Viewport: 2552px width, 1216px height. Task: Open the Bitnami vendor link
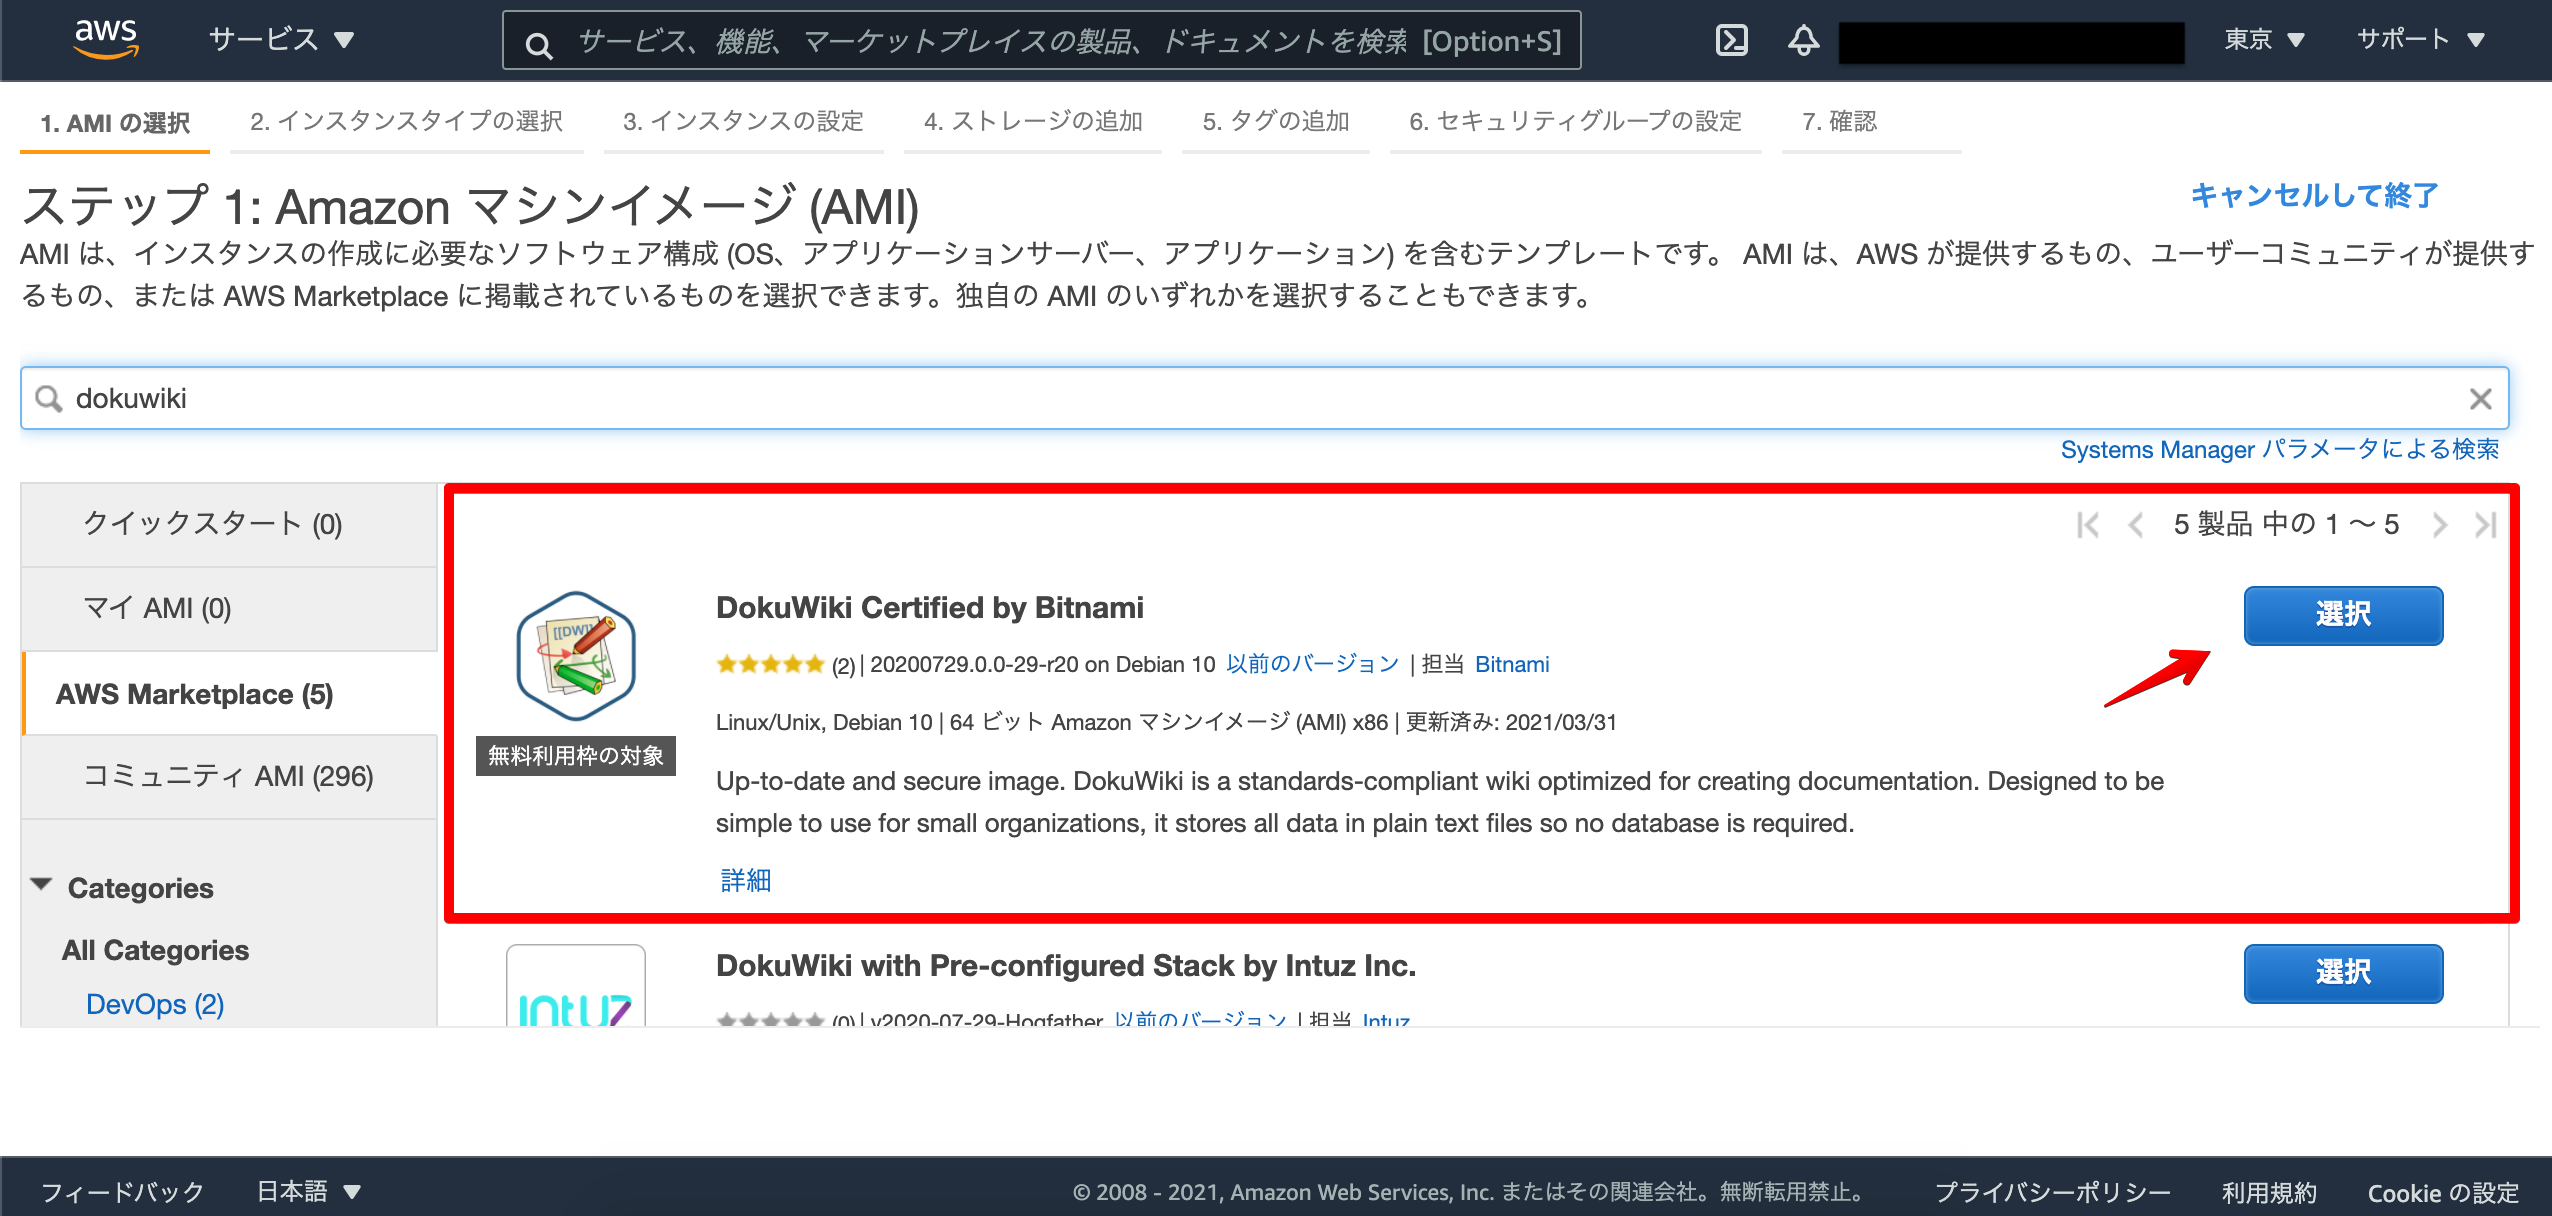(1512, 664)
